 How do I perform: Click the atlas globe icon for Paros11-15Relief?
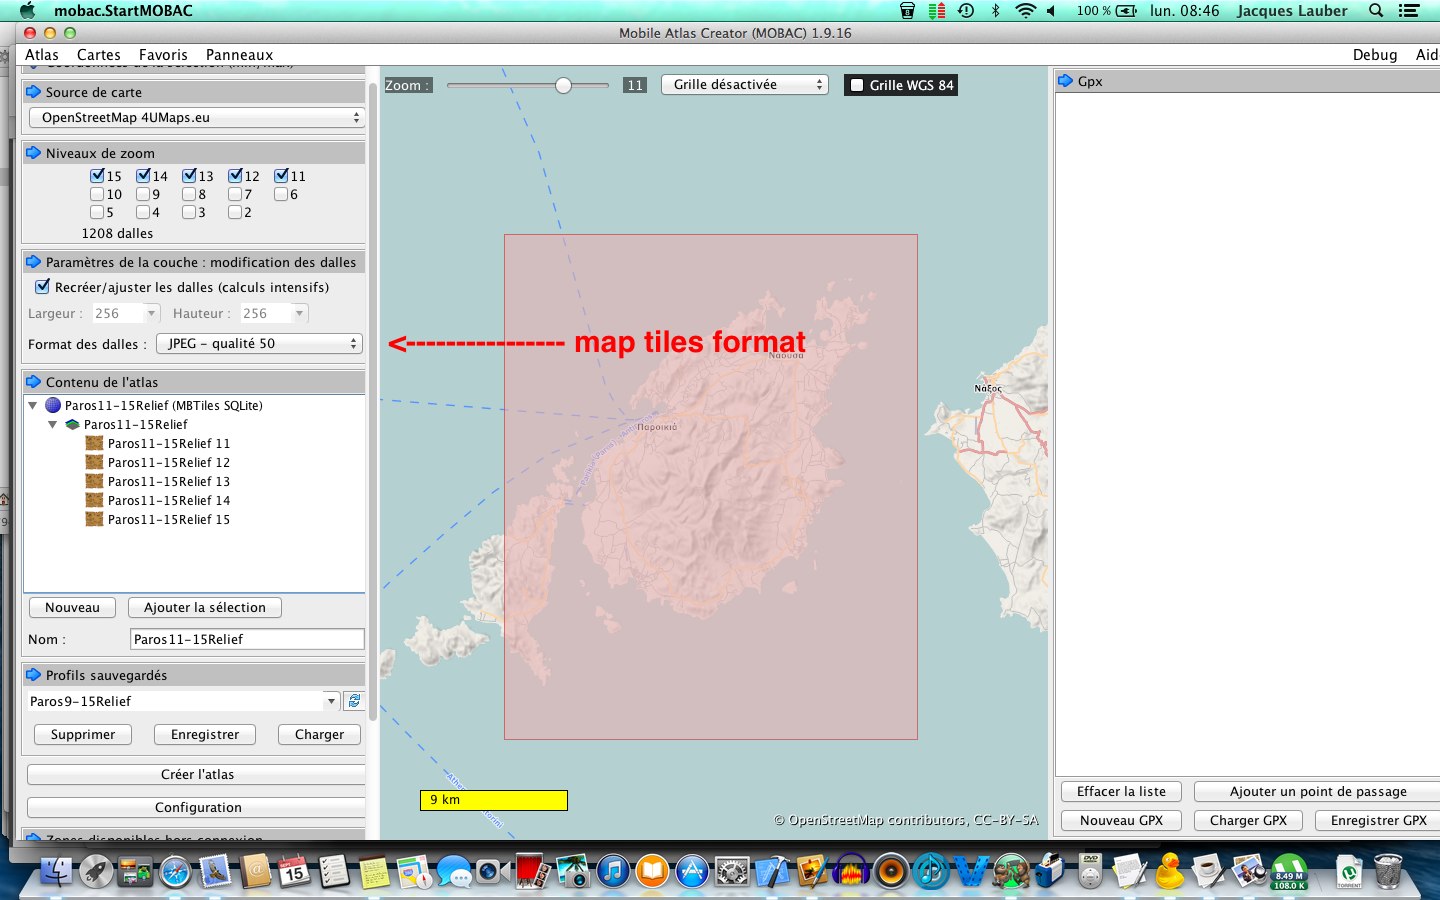pyautogui.click(x=53, y=405)
